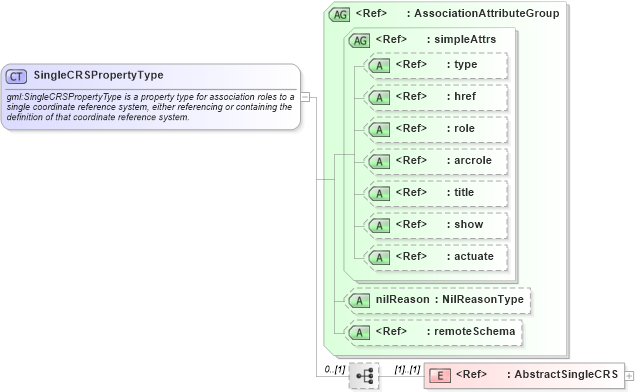Click the 0..[1] cardinality label
This screenshot has height=392, width=635.
click(x=335, y=369)
